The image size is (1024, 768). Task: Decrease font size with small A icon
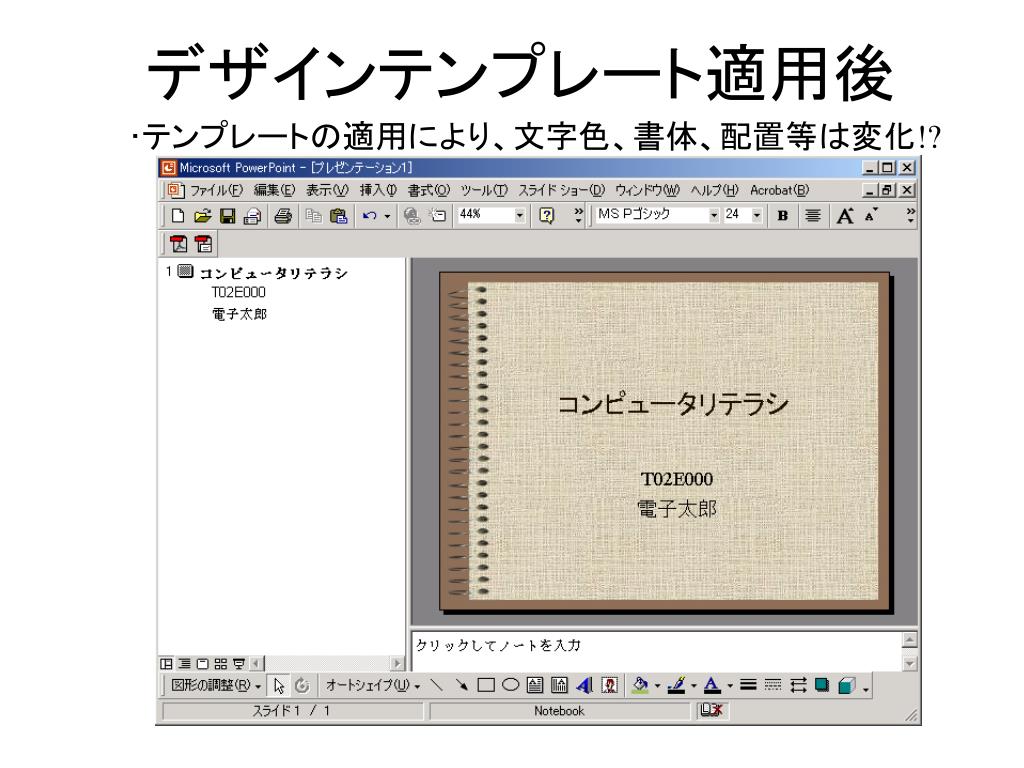pos(871,216)
